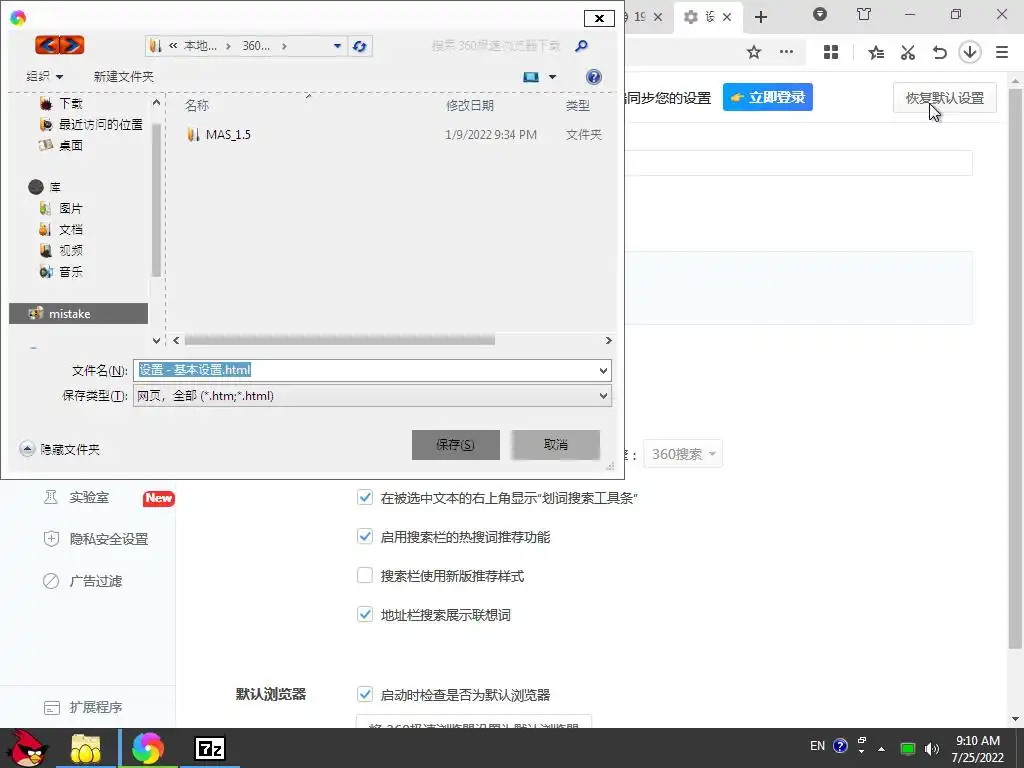
Task: Click the search magnifier in save dialog
Action: click(581, 46)
